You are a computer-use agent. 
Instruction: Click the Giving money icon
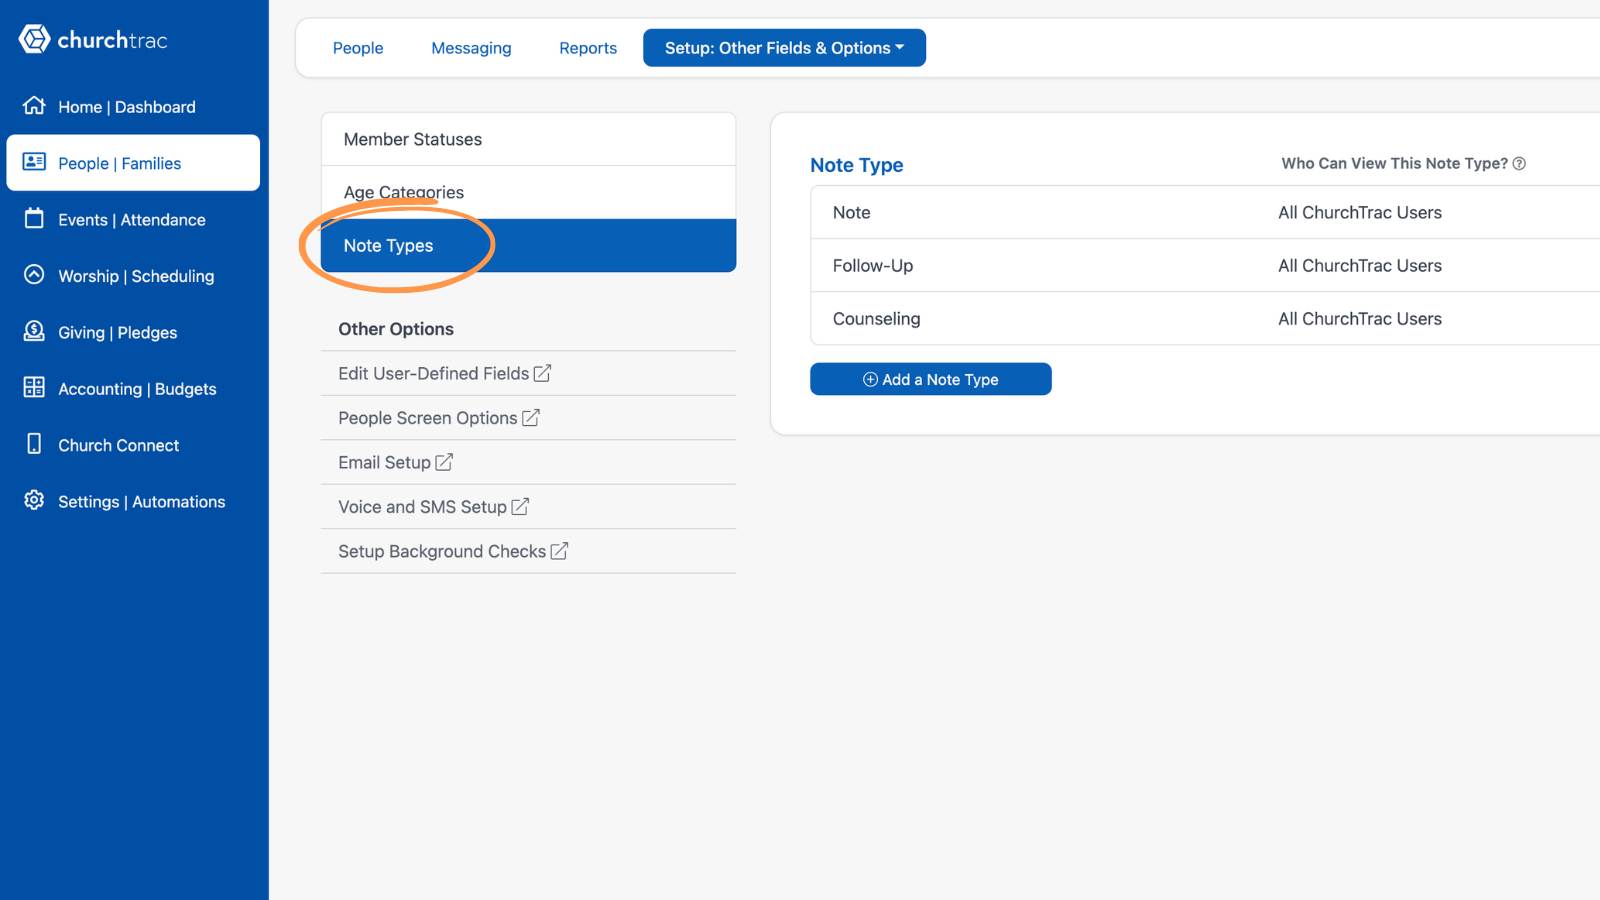(x=34, y=331)
